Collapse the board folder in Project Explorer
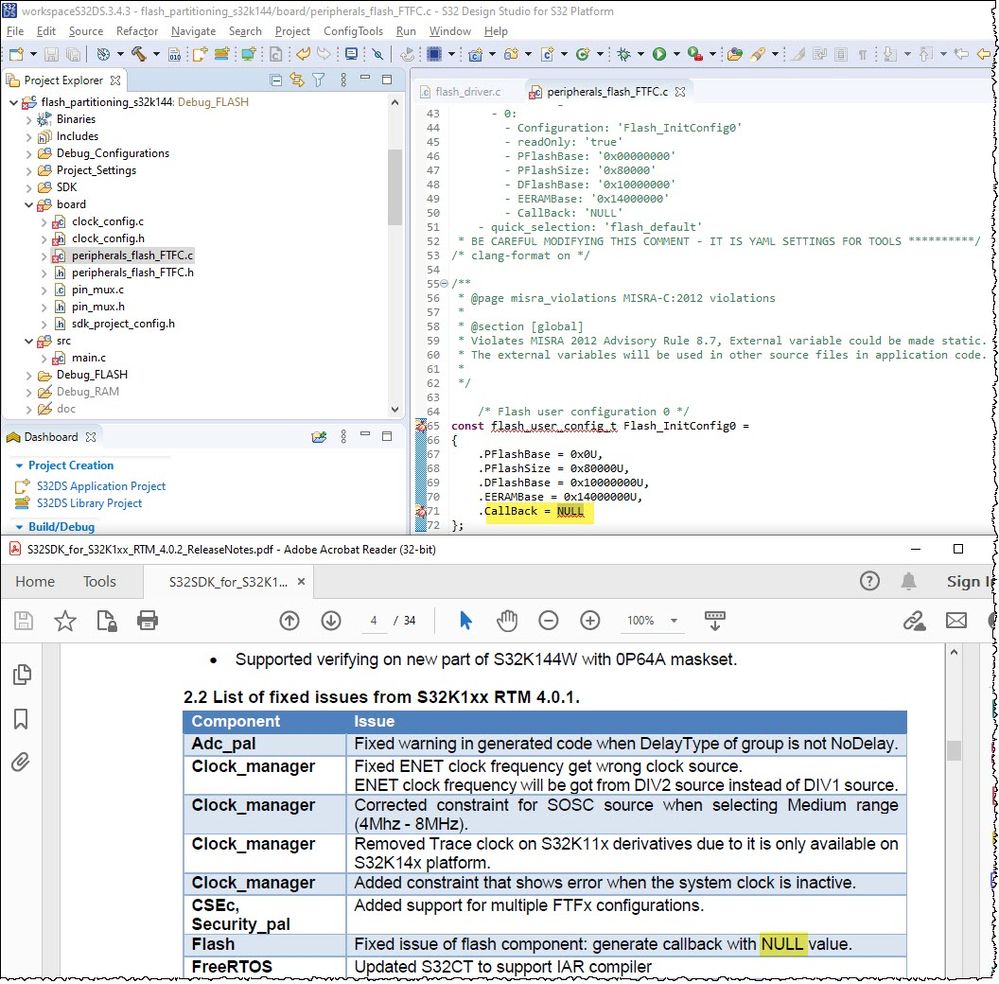999x984 pixels. click(28, 204)
